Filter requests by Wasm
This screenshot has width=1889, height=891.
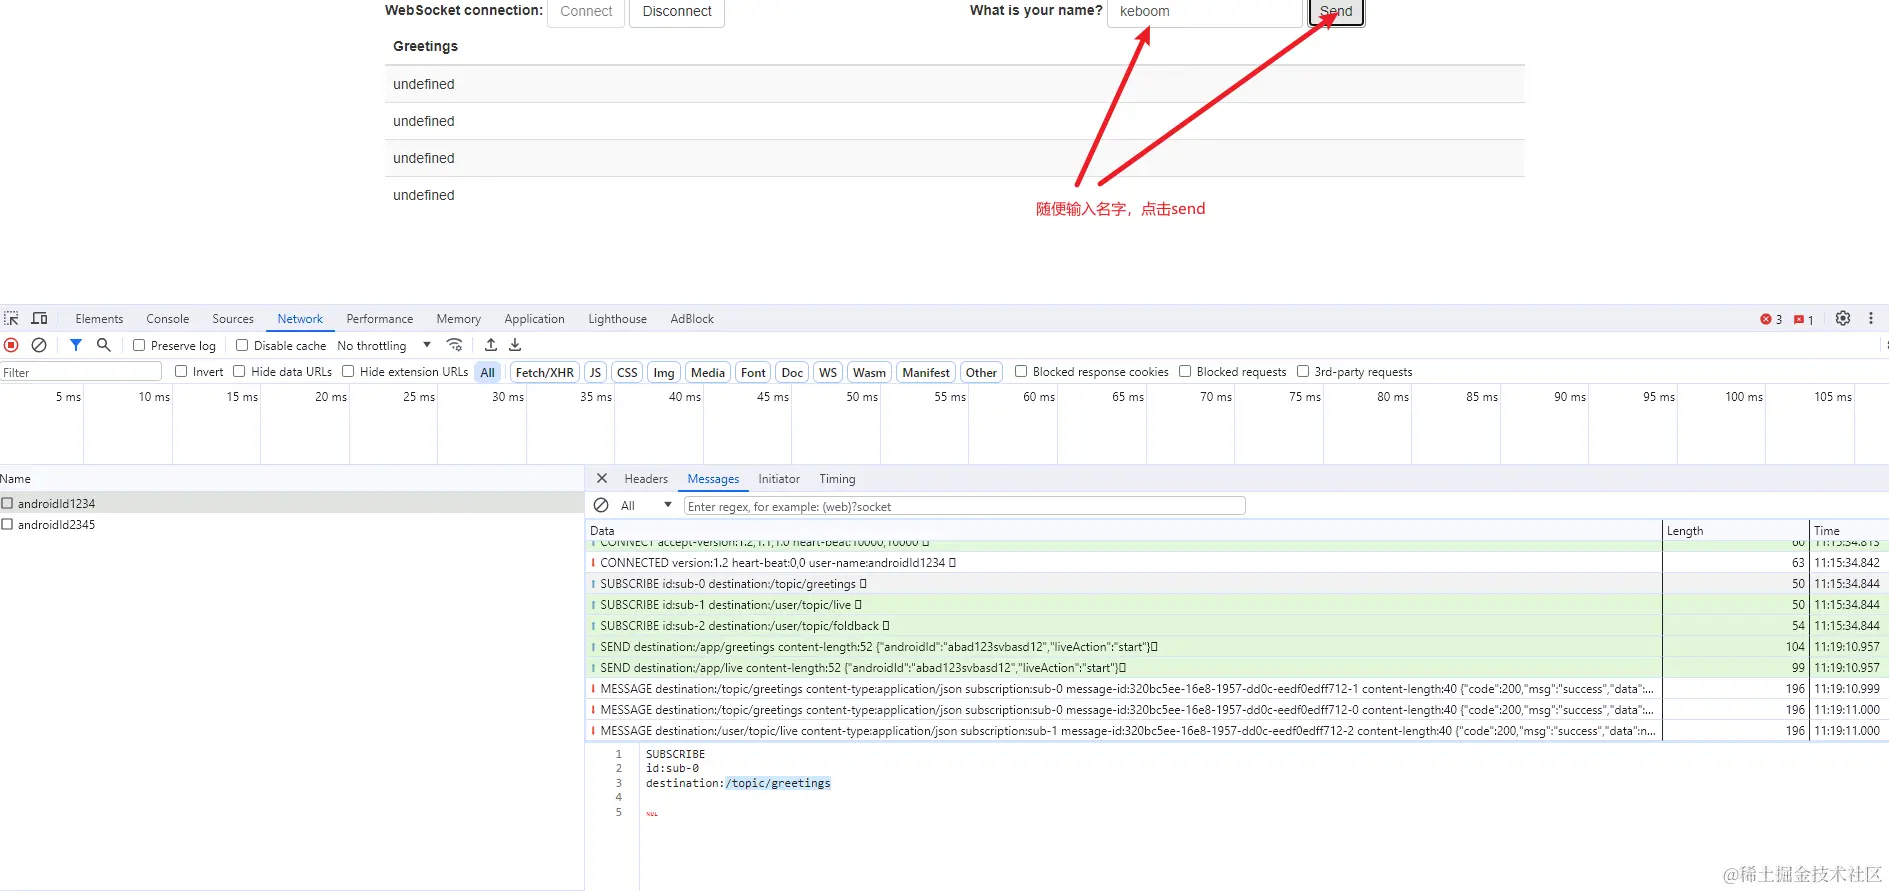(x=869, y=372)
